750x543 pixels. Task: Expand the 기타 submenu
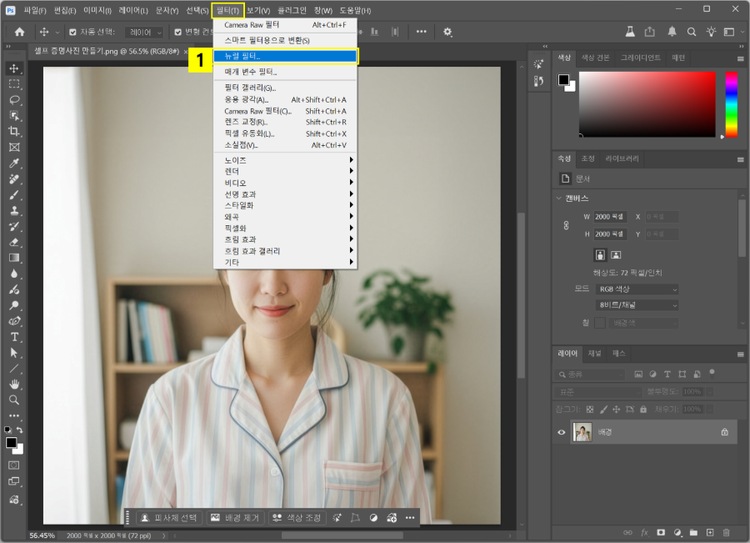tap(285, 262)
